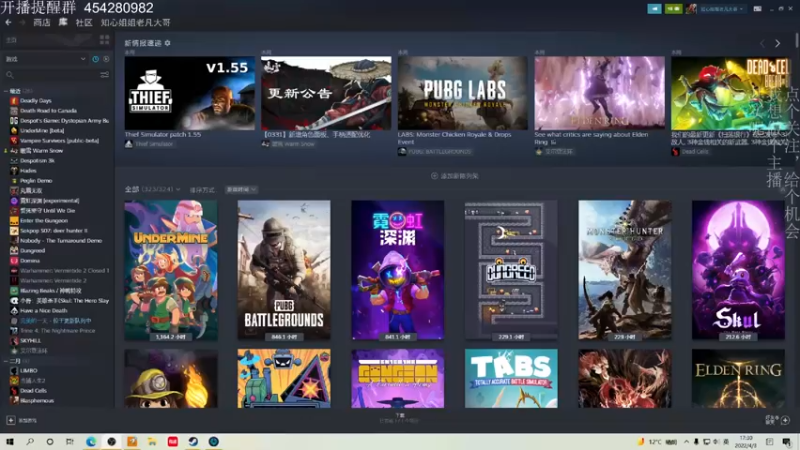Open the profile tab 知心姐姐老凡大哥
800x450 pixels.
(135, 22)
